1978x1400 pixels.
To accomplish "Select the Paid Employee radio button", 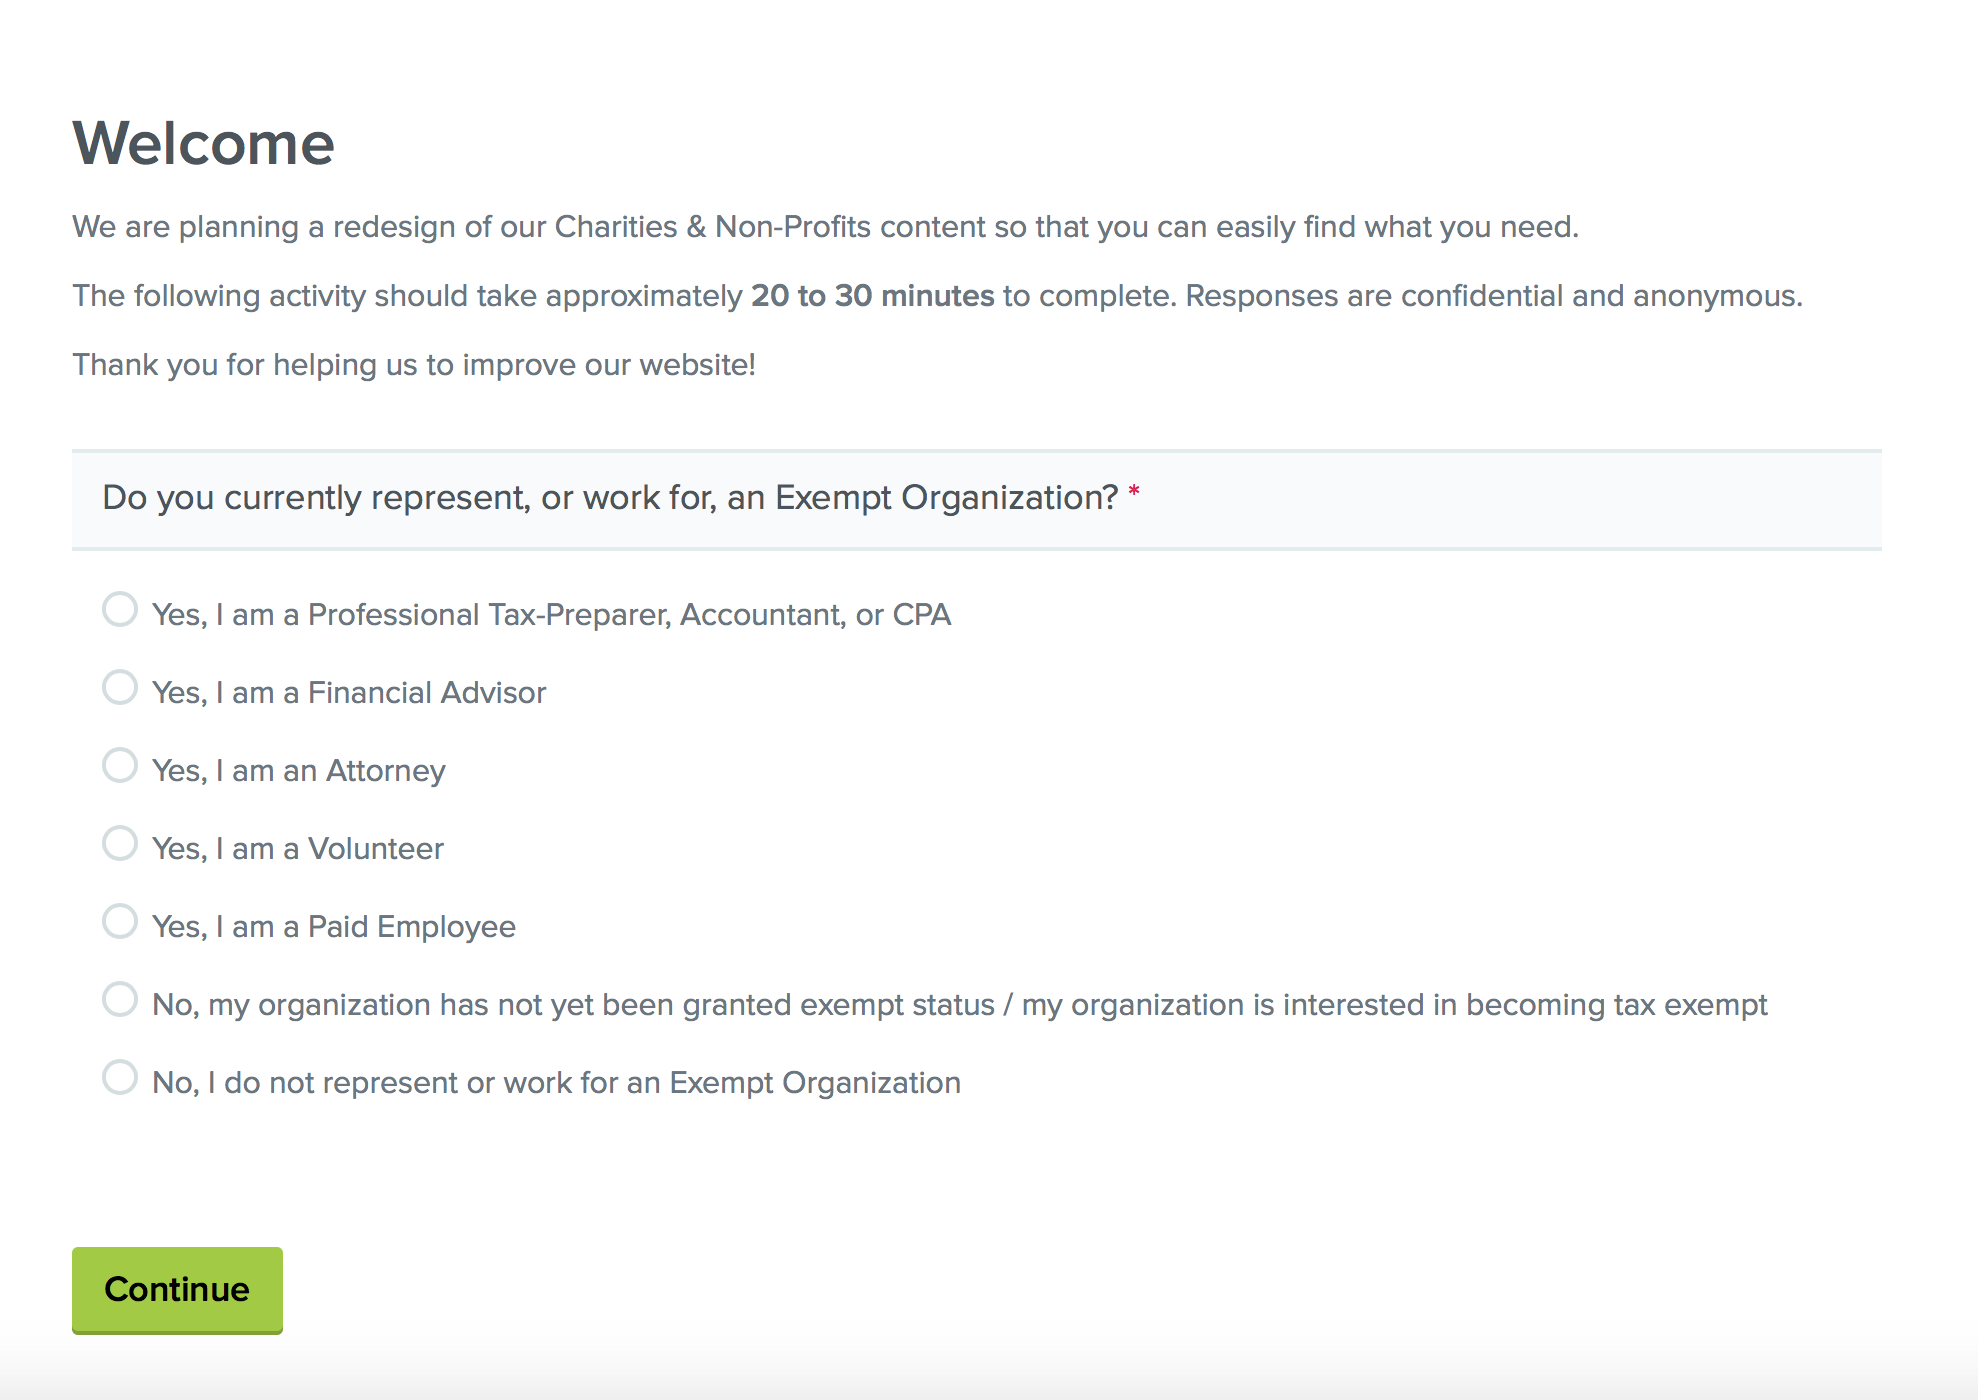I will (x=120, y=922).
